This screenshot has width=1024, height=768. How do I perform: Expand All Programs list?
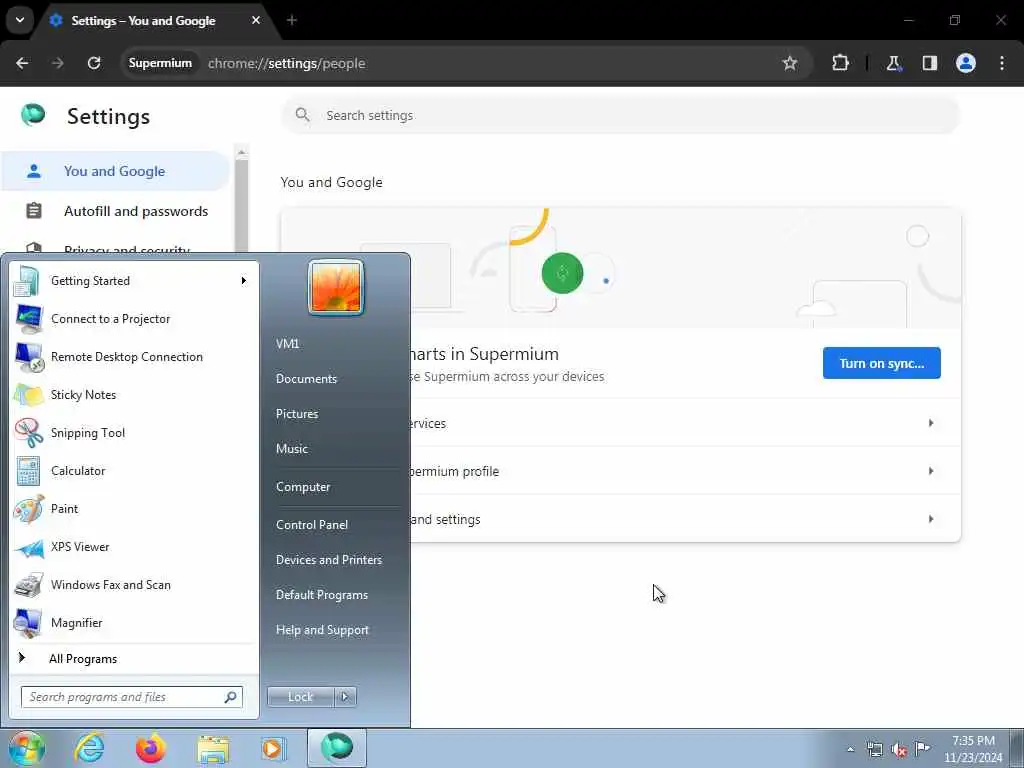coord(134,659)
